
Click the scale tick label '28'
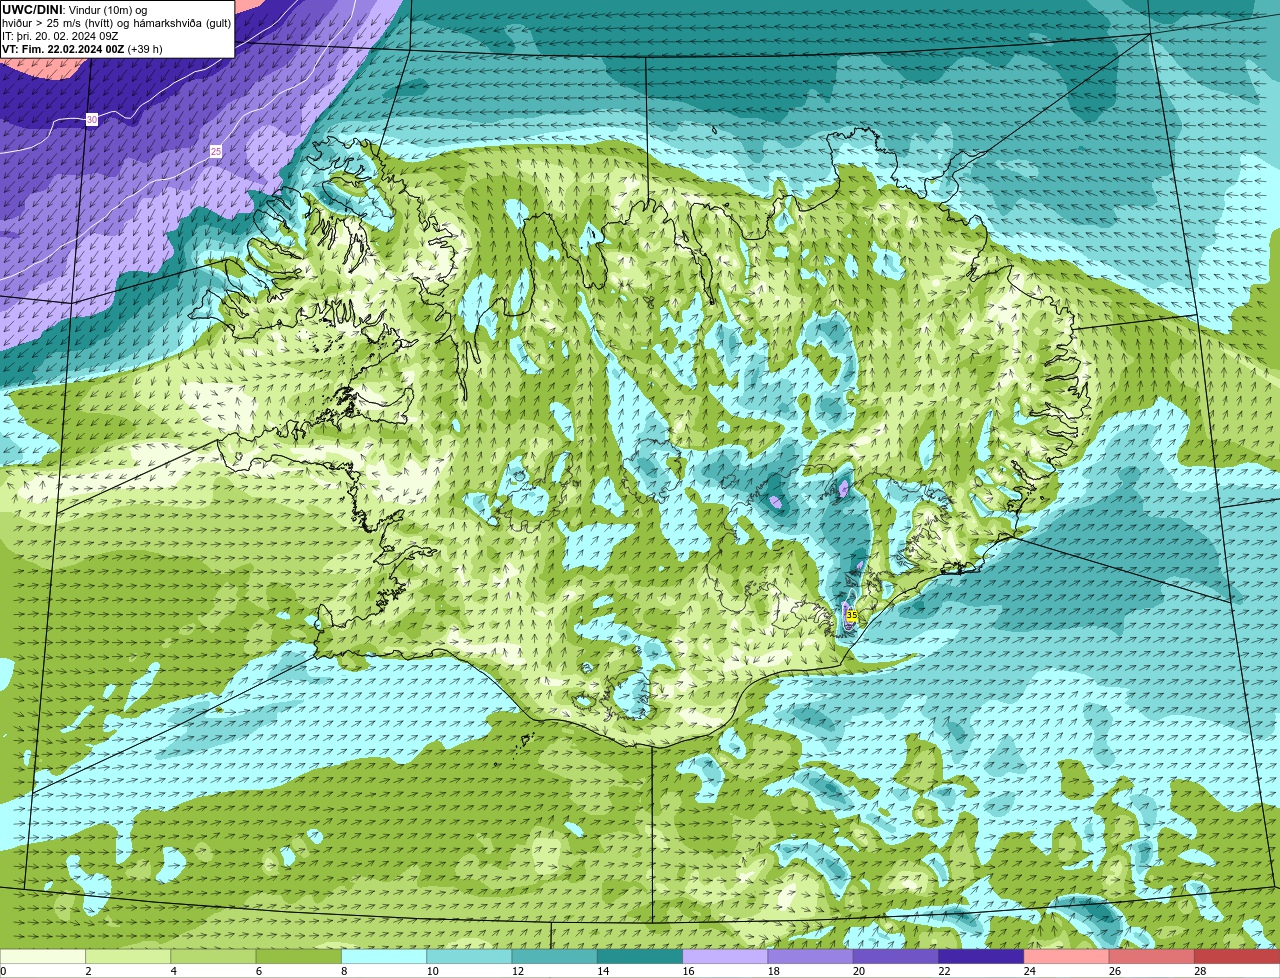1200,971
